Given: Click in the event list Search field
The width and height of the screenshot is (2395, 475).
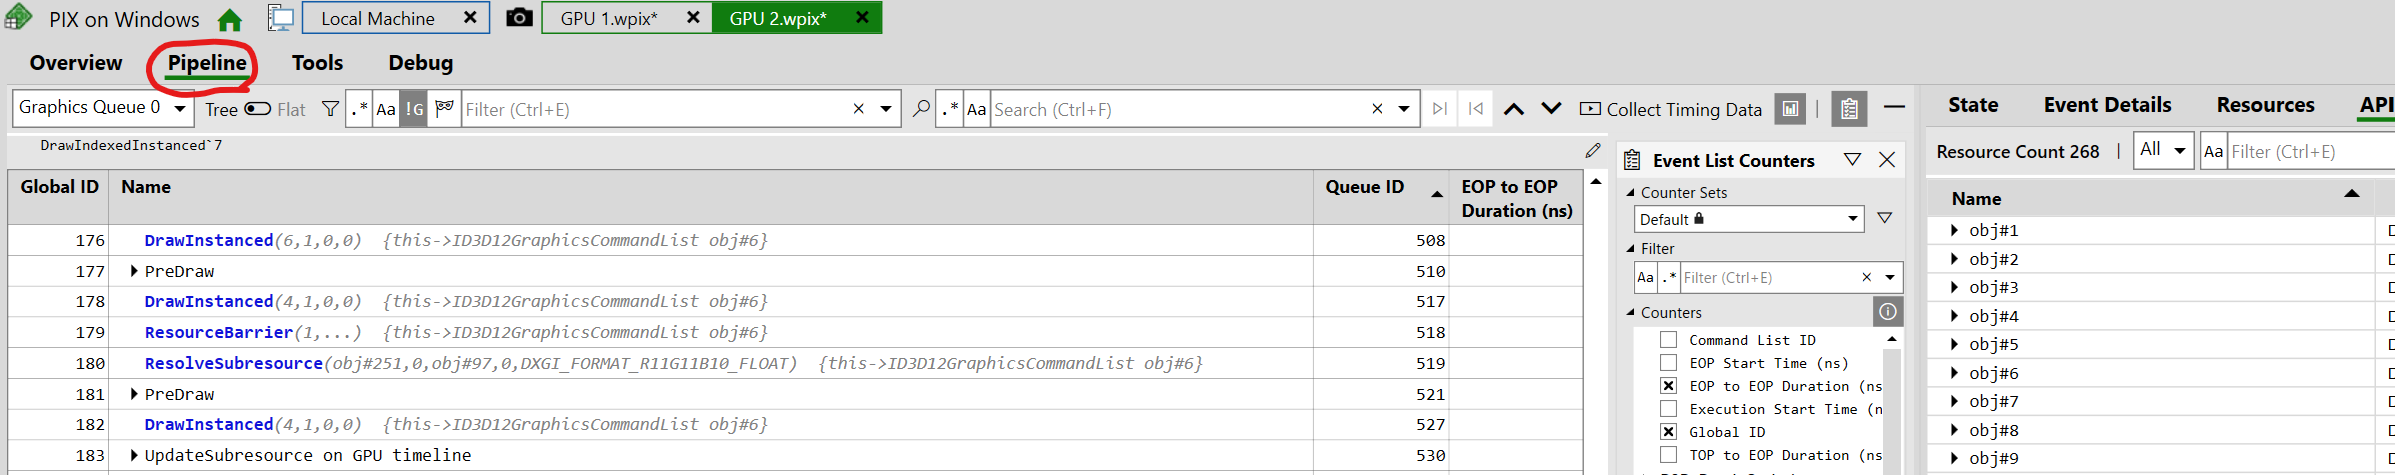Looking at the screenshot, I should tap(1178, 109).
